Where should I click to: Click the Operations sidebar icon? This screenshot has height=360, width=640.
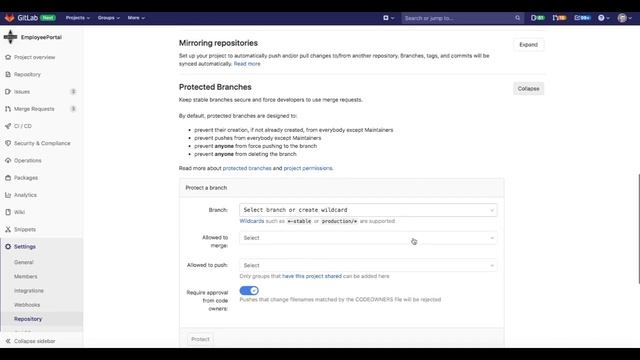[x=8, y=160]
